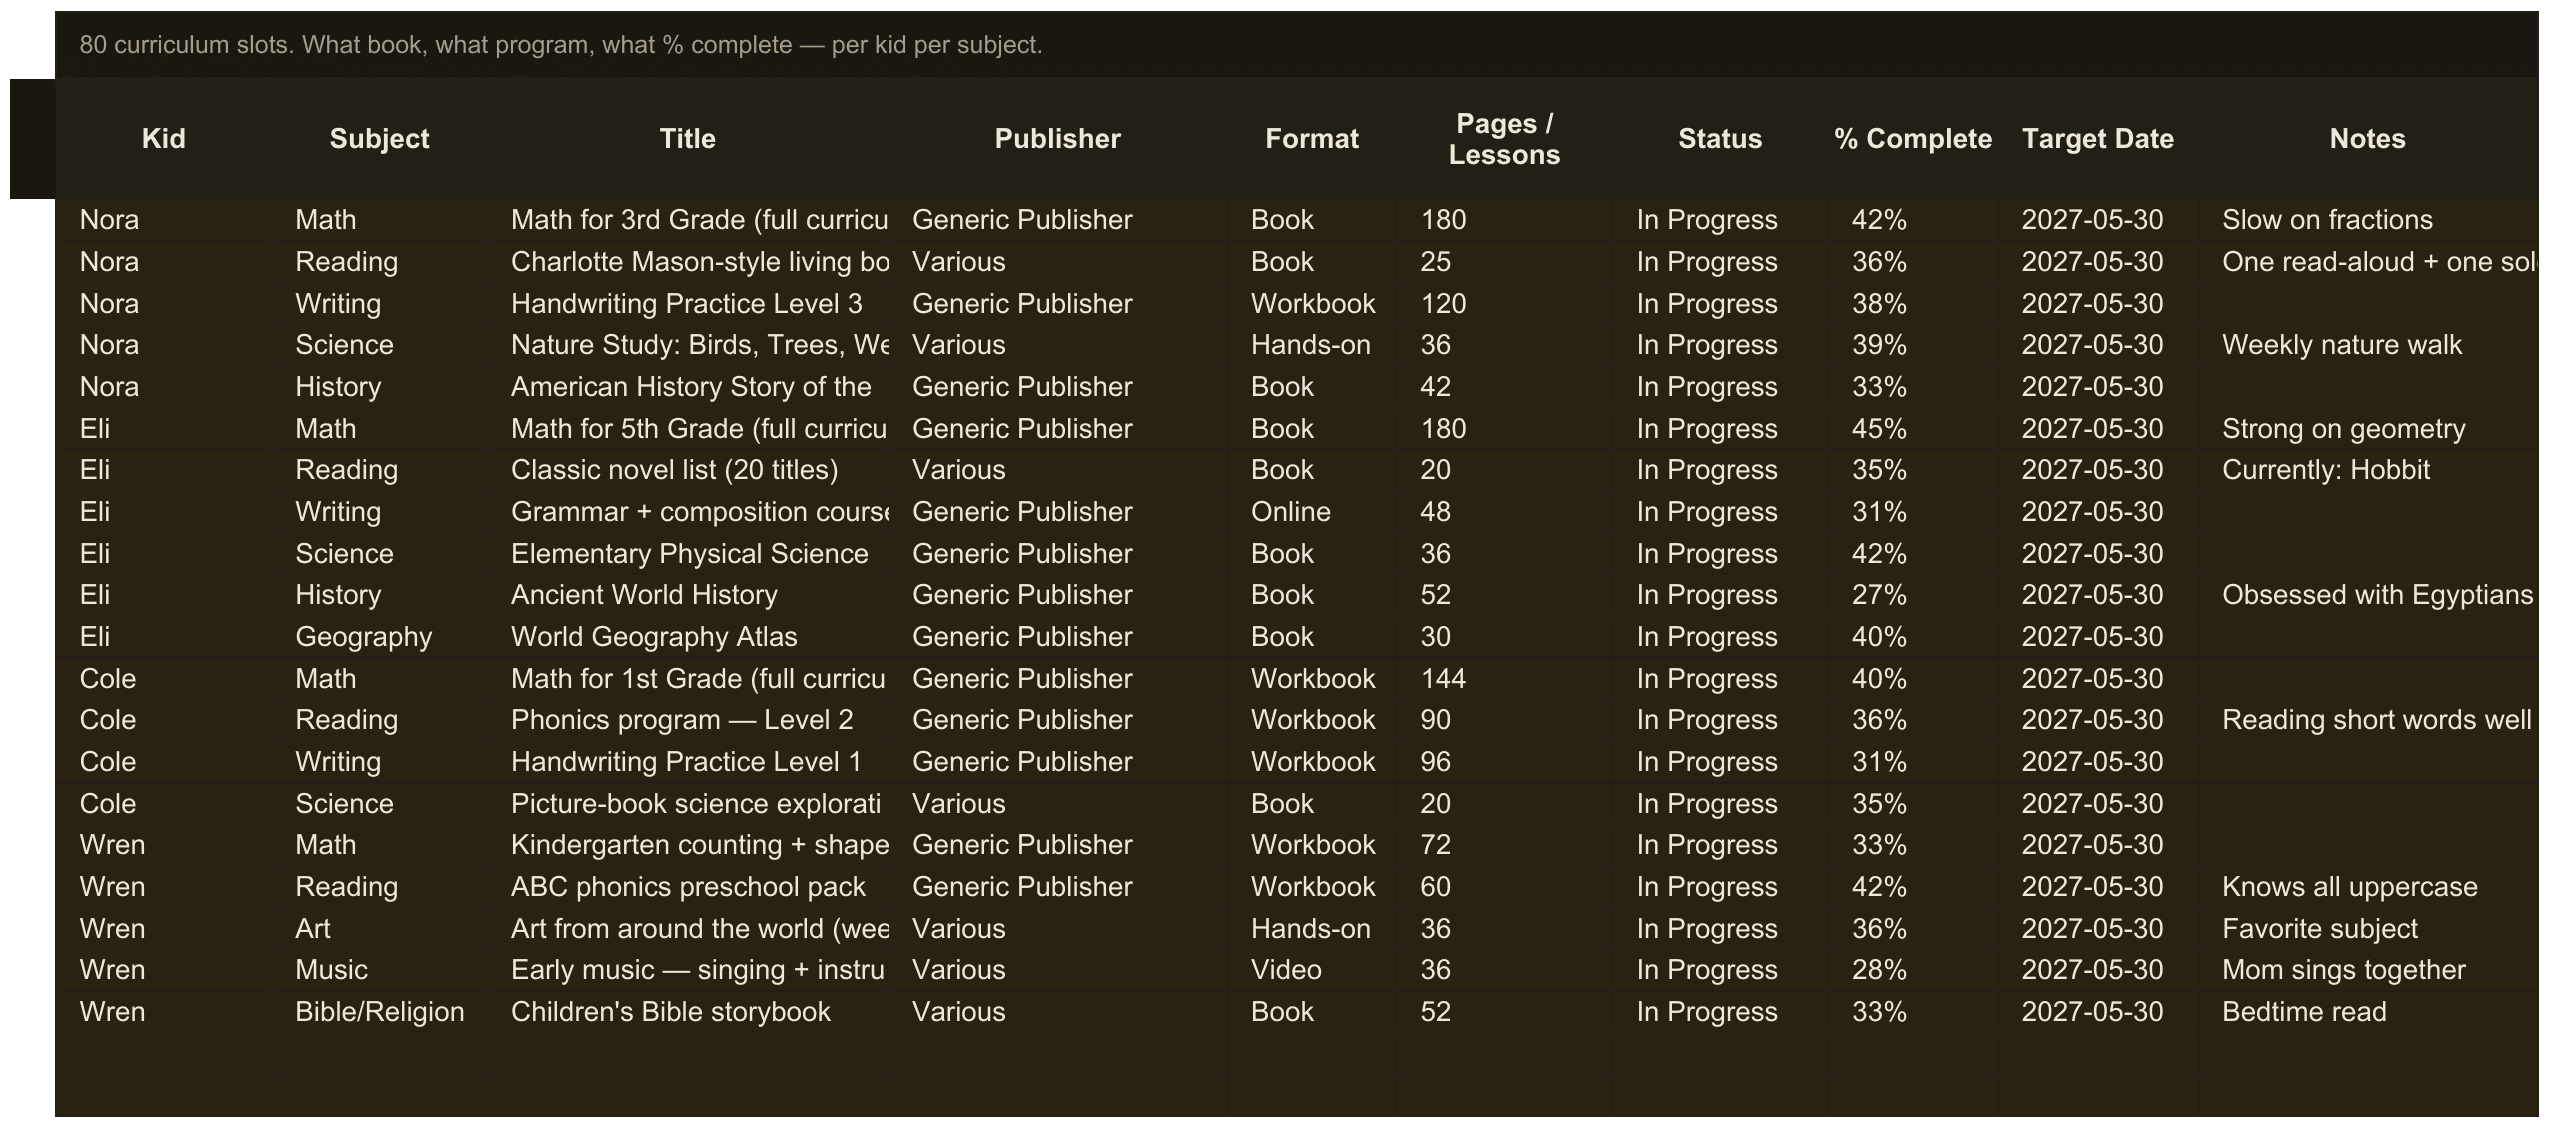The image size is (2549, 1127).
Task: Click 'Early music — singing' title cell
Action: (688, 970)
